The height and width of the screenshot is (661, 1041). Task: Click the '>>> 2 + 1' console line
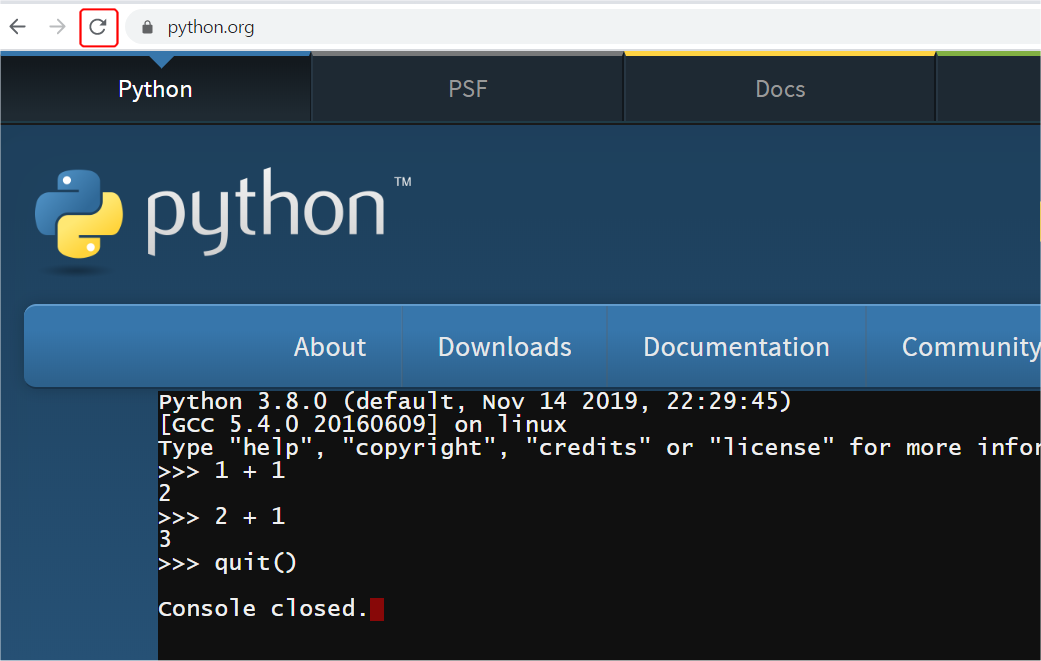pos(222,516)
